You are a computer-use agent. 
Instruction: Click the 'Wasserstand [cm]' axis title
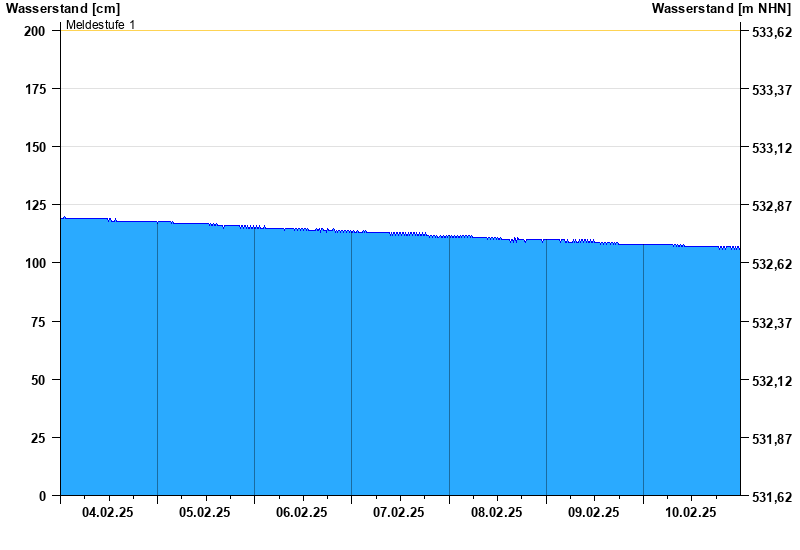62,9
